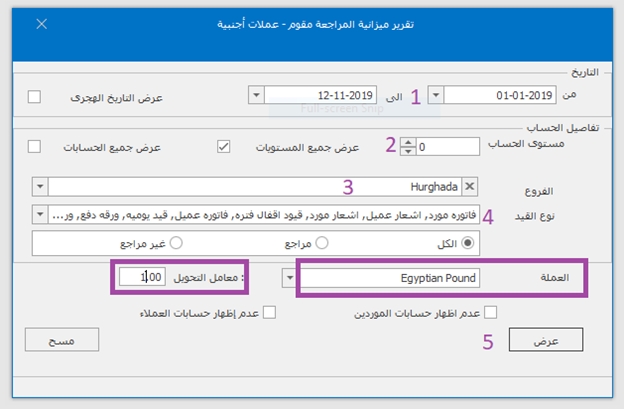This screenshot has width=624, height=409.
Task: Select the الكل radio button
Action: pos(465,242)
